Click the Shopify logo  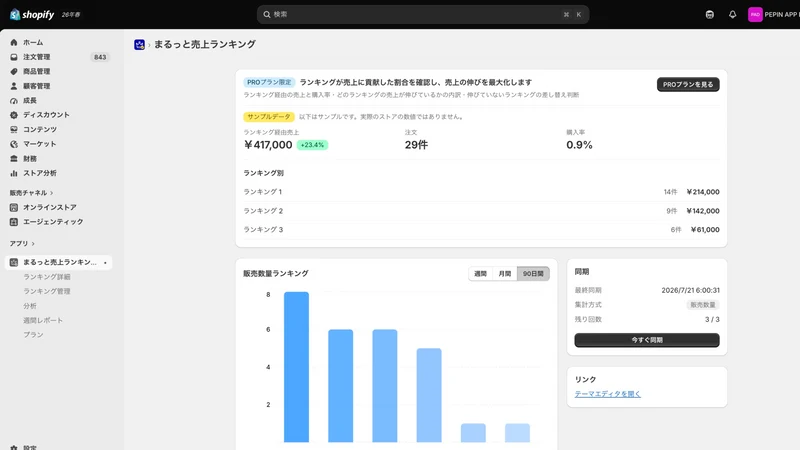point(32,14)
